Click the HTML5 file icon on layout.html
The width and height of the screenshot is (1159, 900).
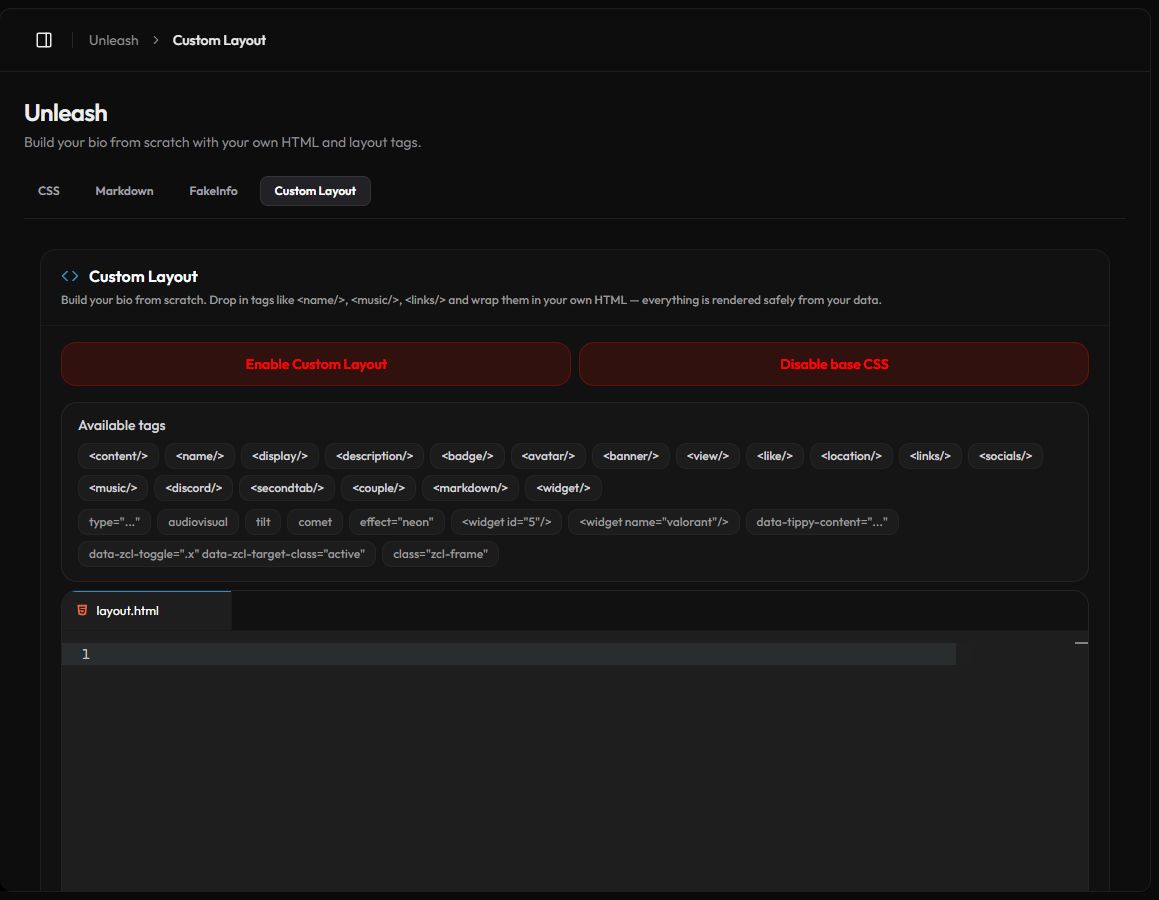coord(82,610)
